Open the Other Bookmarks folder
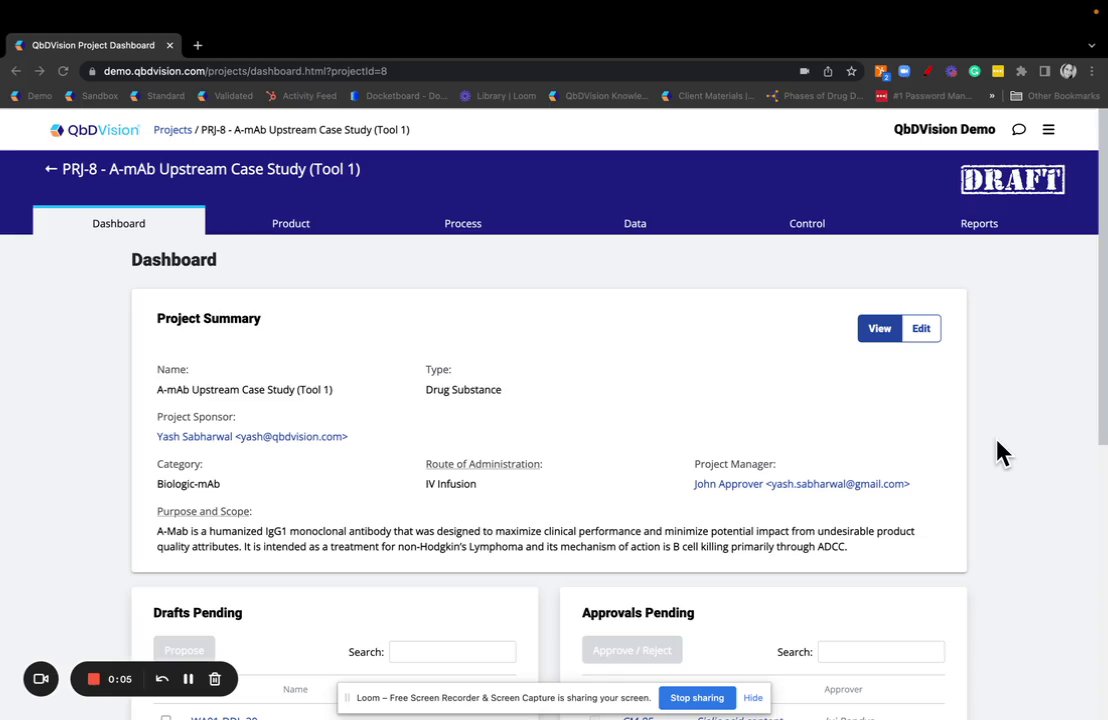This screenshot has width=1108, height=720. (x=1055, y=96)
